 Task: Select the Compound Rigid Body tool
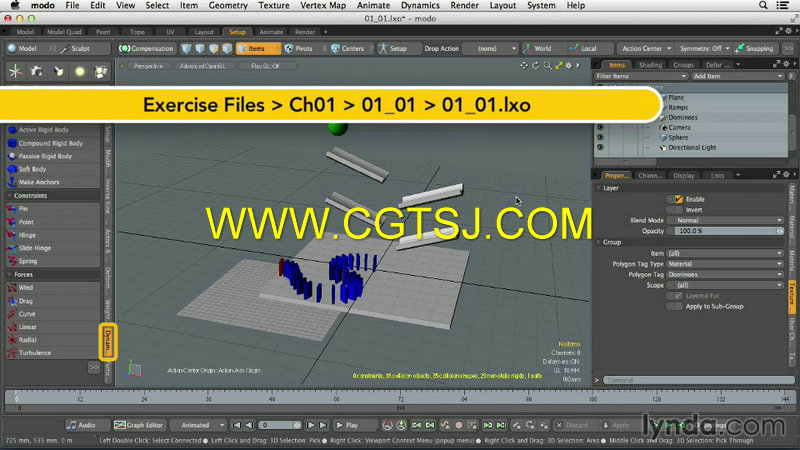click(53, 143)
